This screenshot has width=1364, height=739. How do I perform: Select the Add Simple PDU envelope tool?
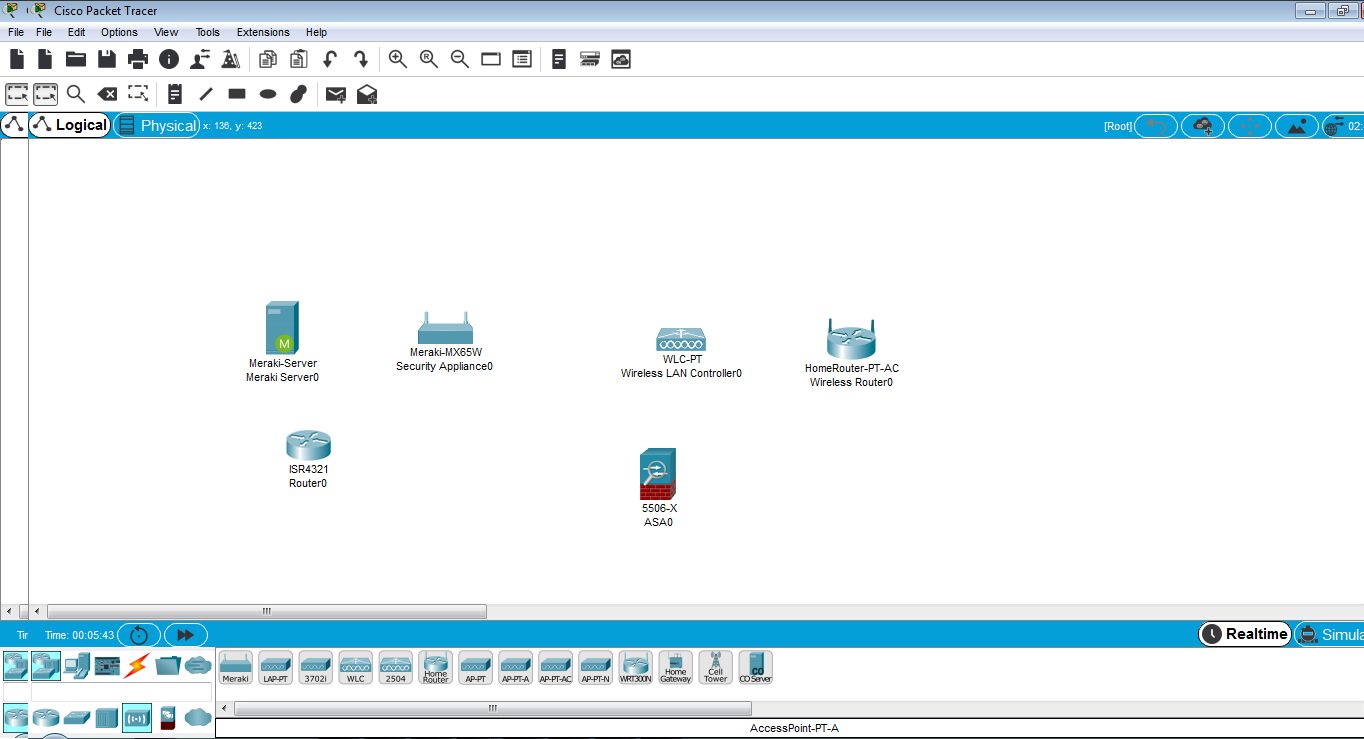(x=335, y=94)
